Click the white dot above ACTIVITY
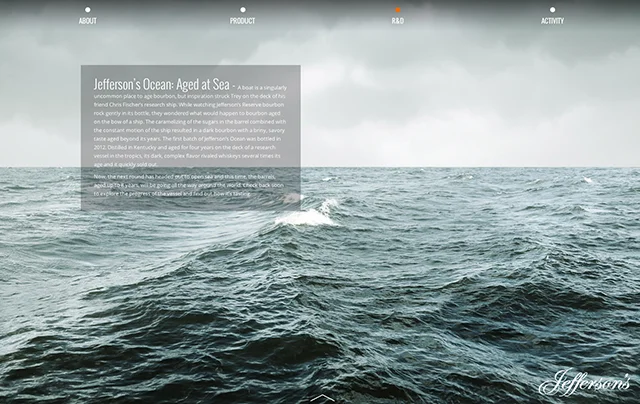 pyautogui.click(x=552, y=9)
